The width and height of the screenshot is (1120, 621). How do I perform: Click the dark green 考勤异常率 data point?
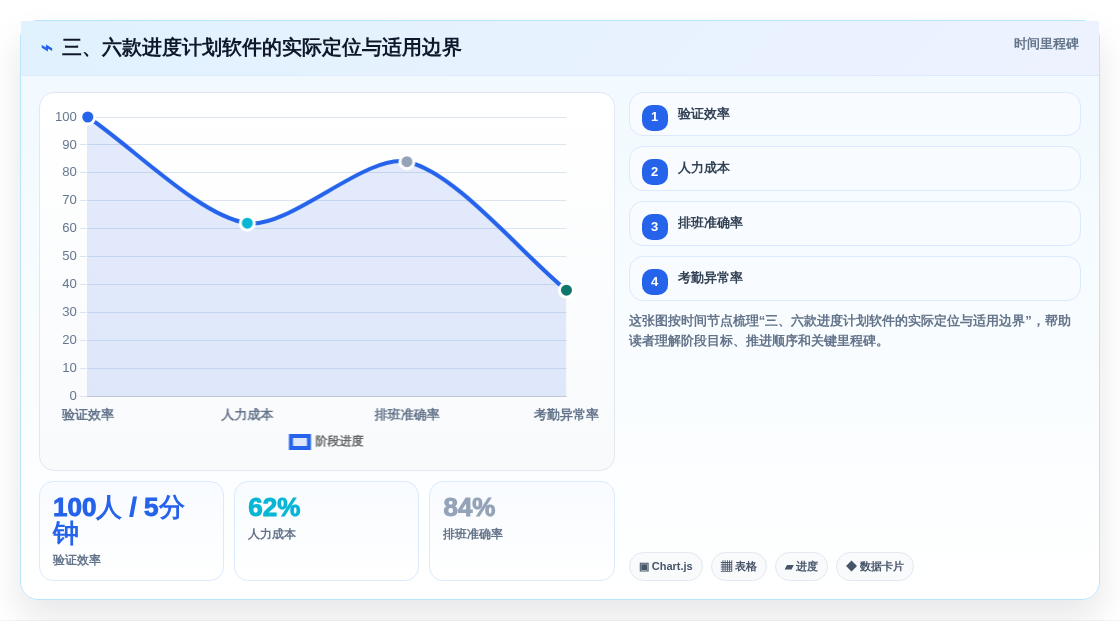coord(566,290)
